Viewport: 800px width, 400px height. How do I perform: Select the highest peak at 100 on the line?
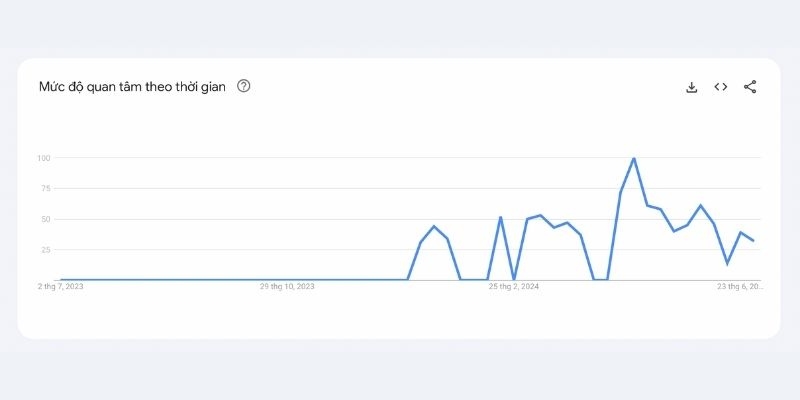[x=634, y=159]
